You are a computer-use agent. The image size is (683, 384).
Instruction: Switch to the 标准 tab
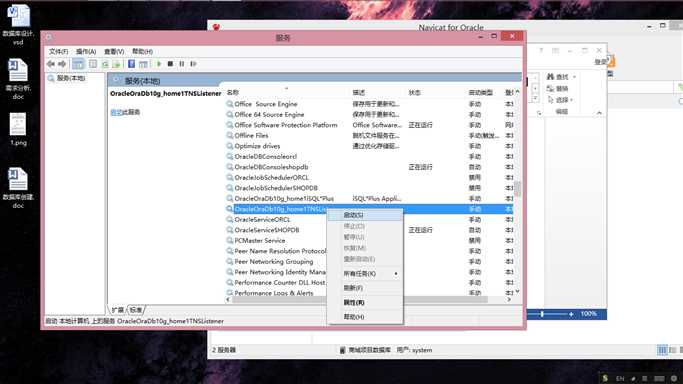click(x=136, y=310)
